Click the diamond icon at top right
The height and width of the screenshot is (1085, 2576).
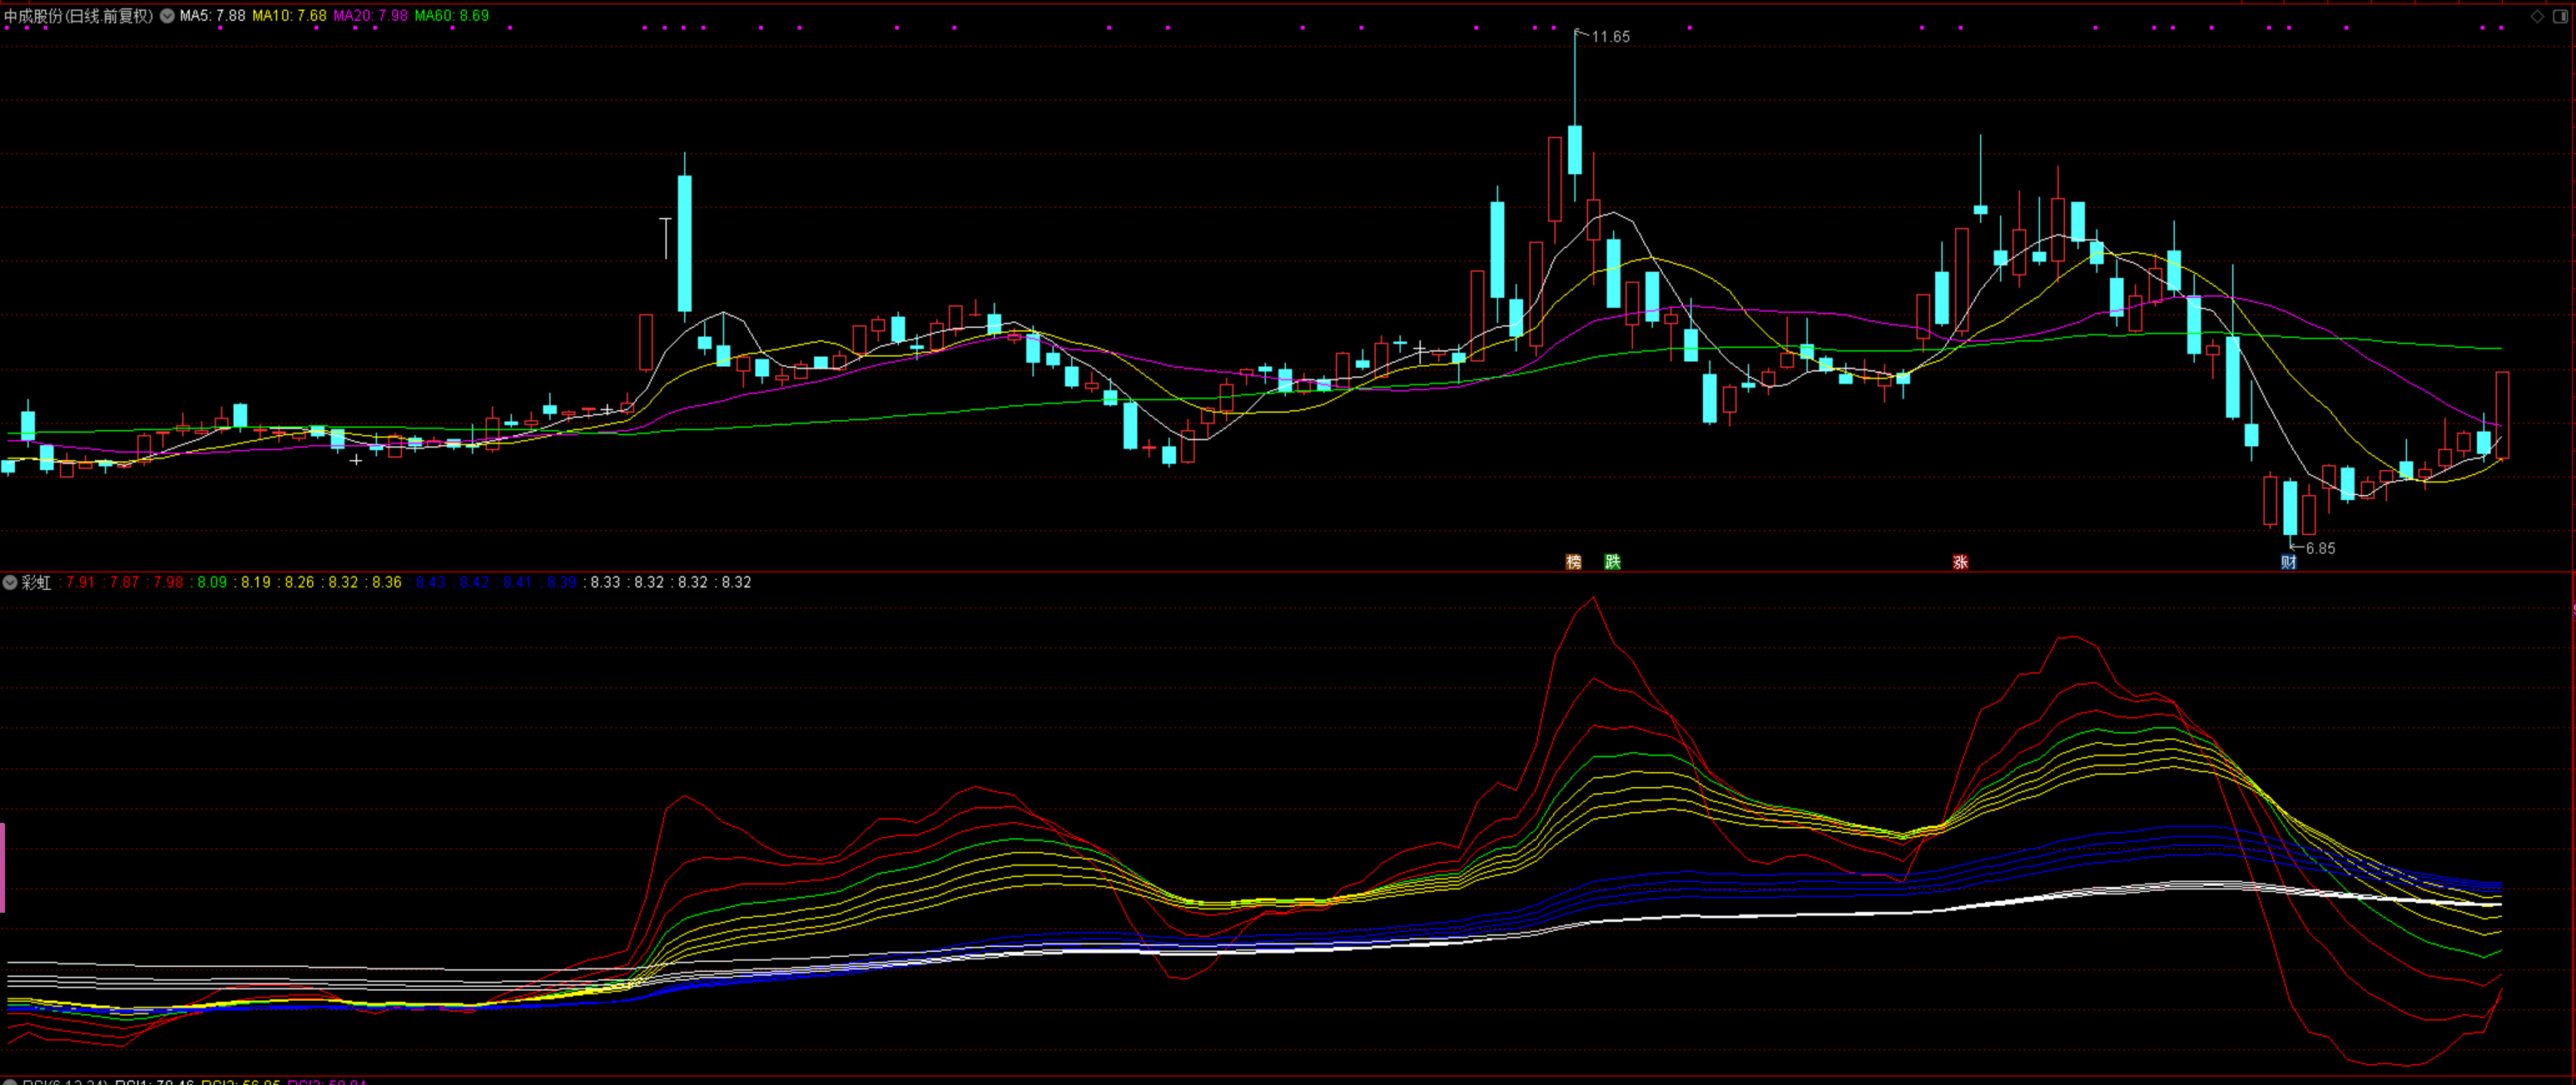coord(2537,16)
